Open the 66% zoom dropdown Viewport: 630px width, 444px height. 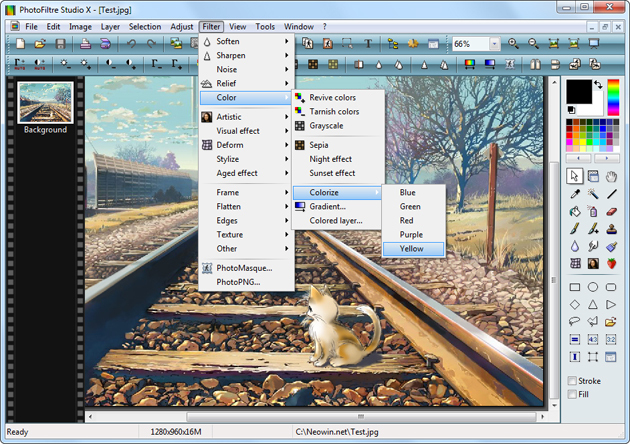click(x=495, y=44)
